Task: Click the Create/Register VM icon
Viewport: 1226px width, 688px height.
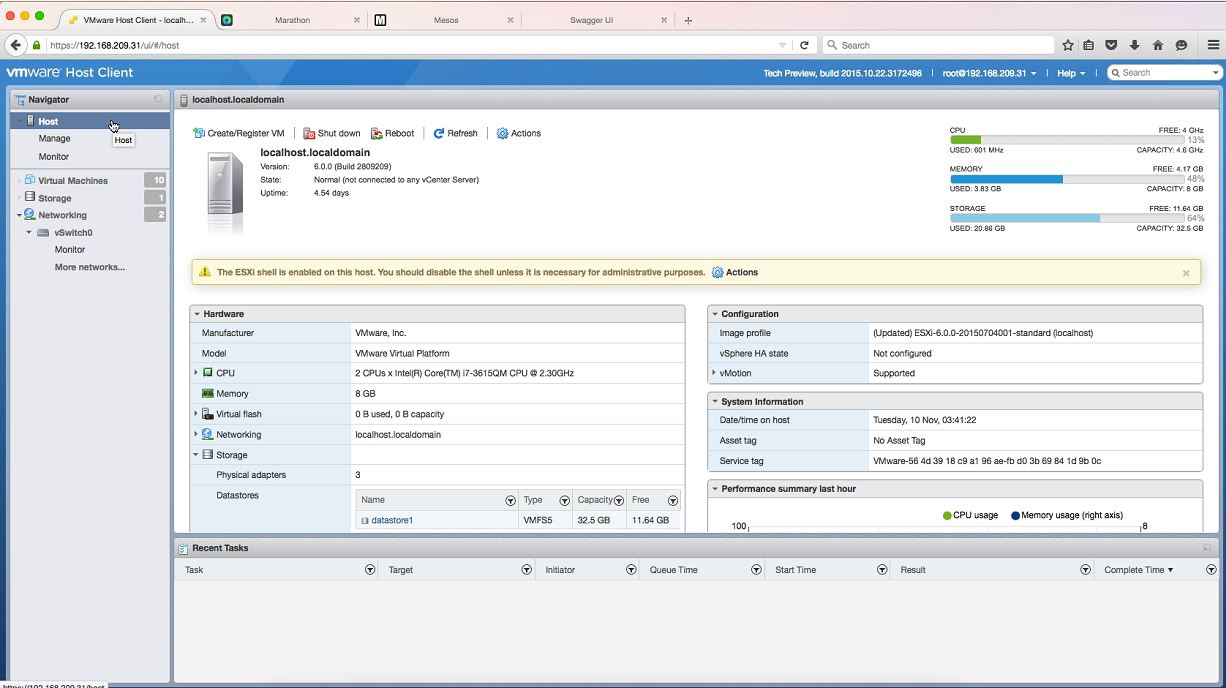Action: tap(199, 133)
